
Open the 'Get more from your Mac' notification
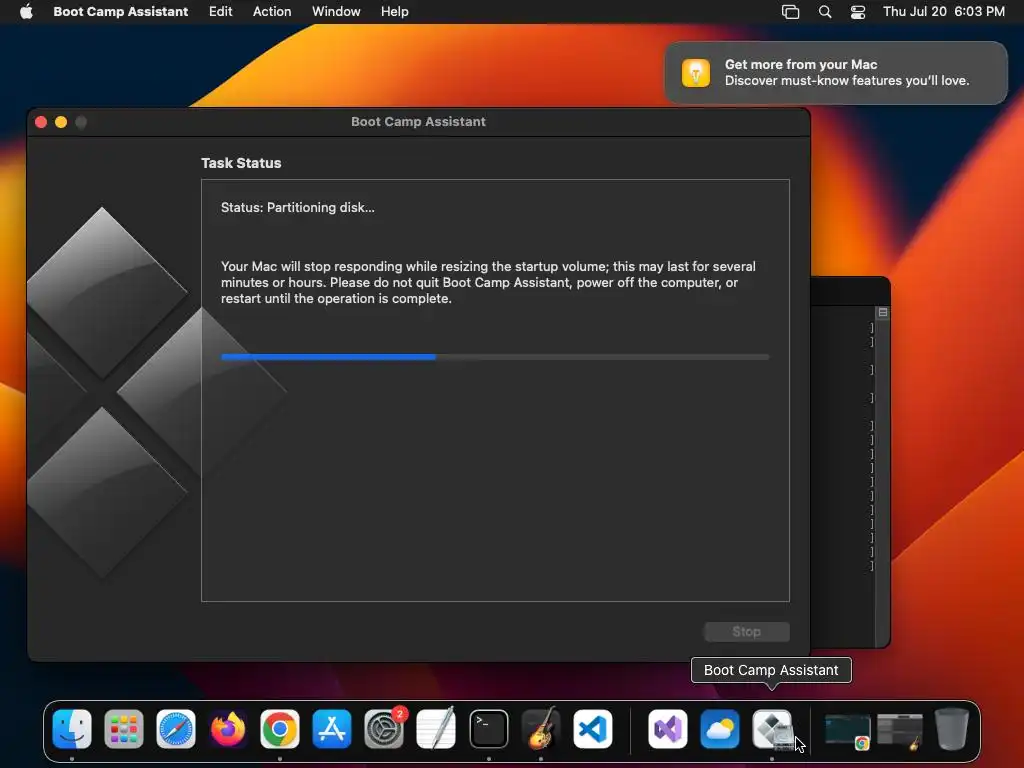coord(836,72)
